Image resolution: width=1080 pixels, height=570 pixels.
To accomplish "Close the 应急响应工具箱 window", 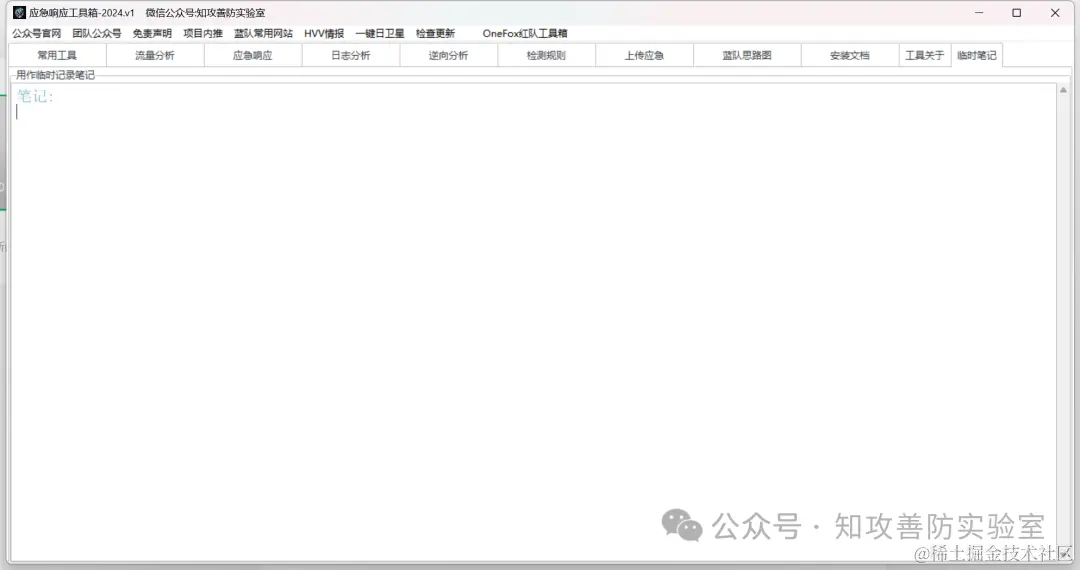I will coord(1055,12).
